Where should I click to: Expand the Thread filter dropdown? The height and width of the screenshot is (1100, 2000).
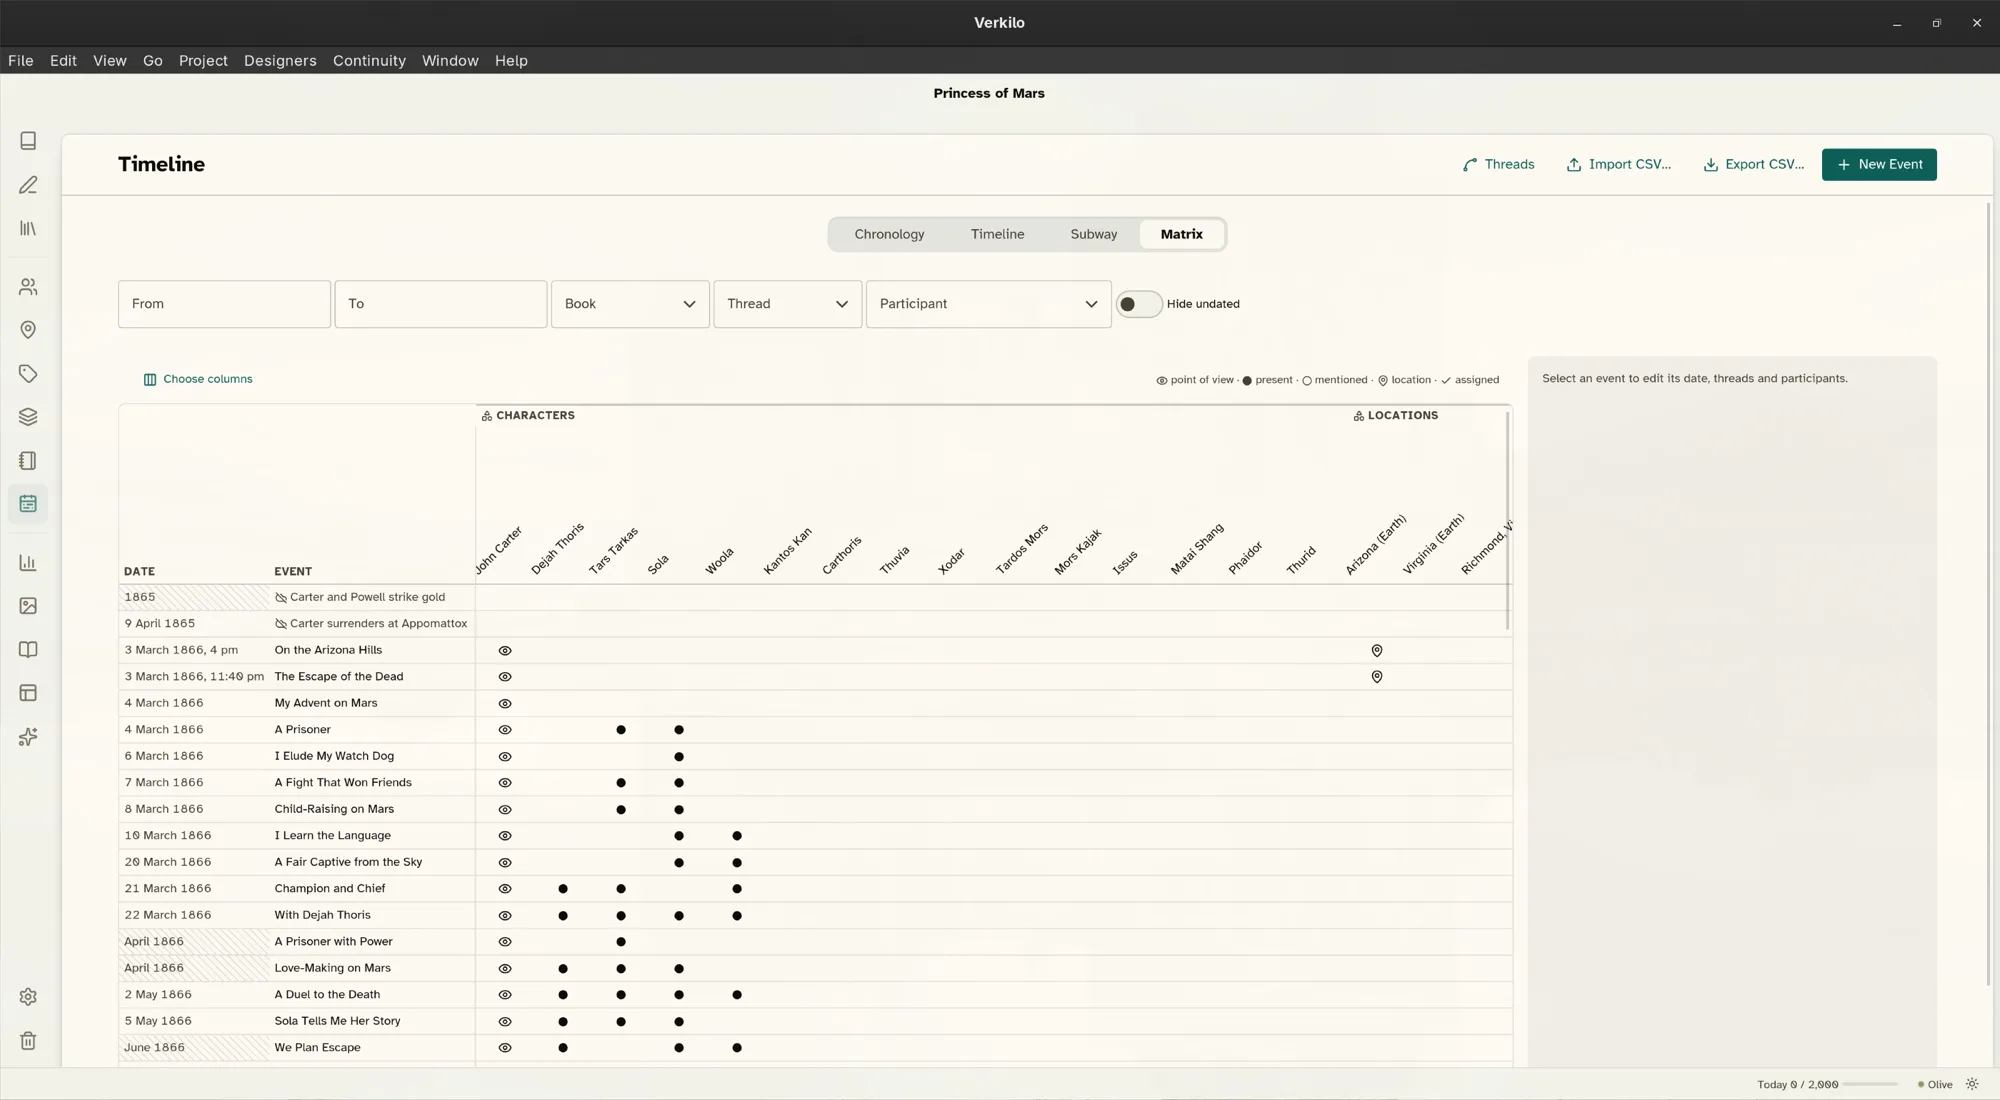coord(788,304)
